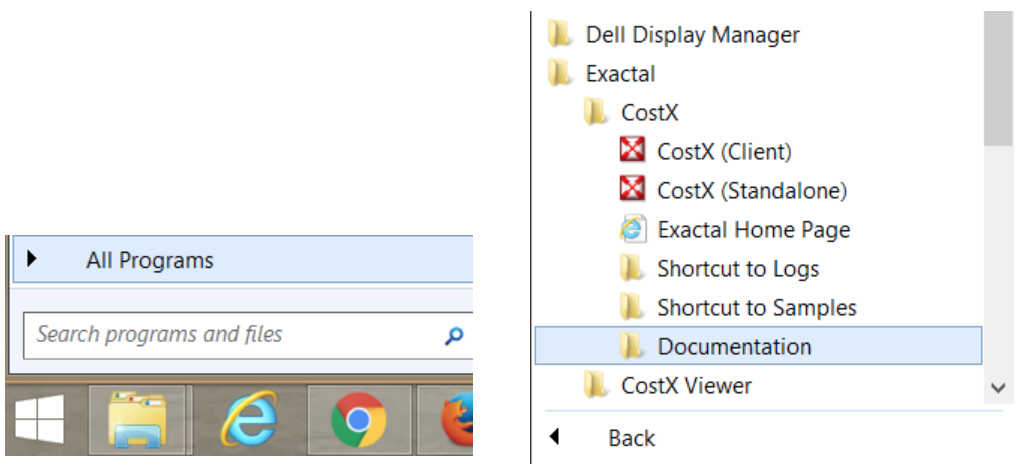The width and height of the screenshot is (1022, 468).
Task: Click in the Search programs and files box
Action: pyautogui.click(x=248, y=335)
